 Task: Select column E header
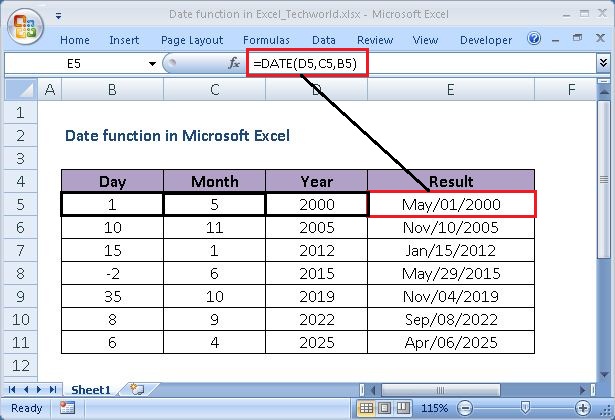(451, 90)
